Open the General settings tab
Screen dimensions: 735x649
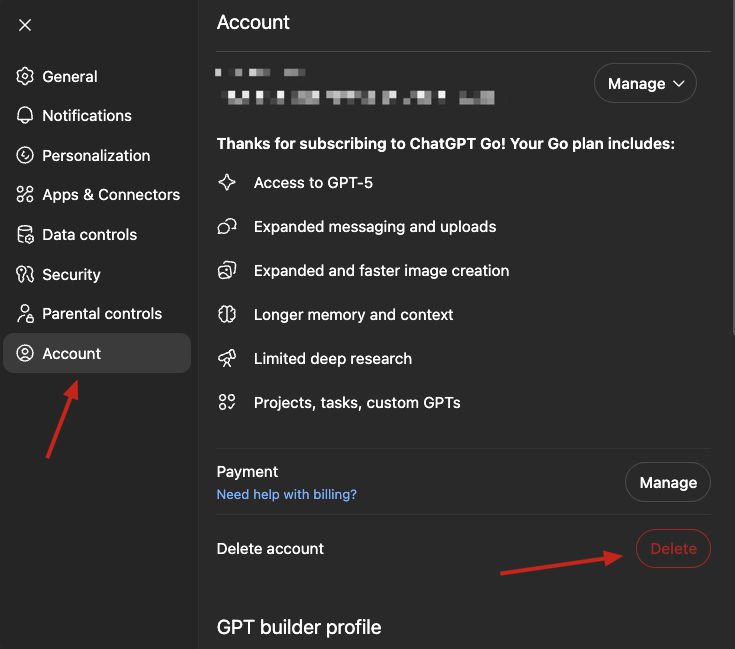point(97,76)
